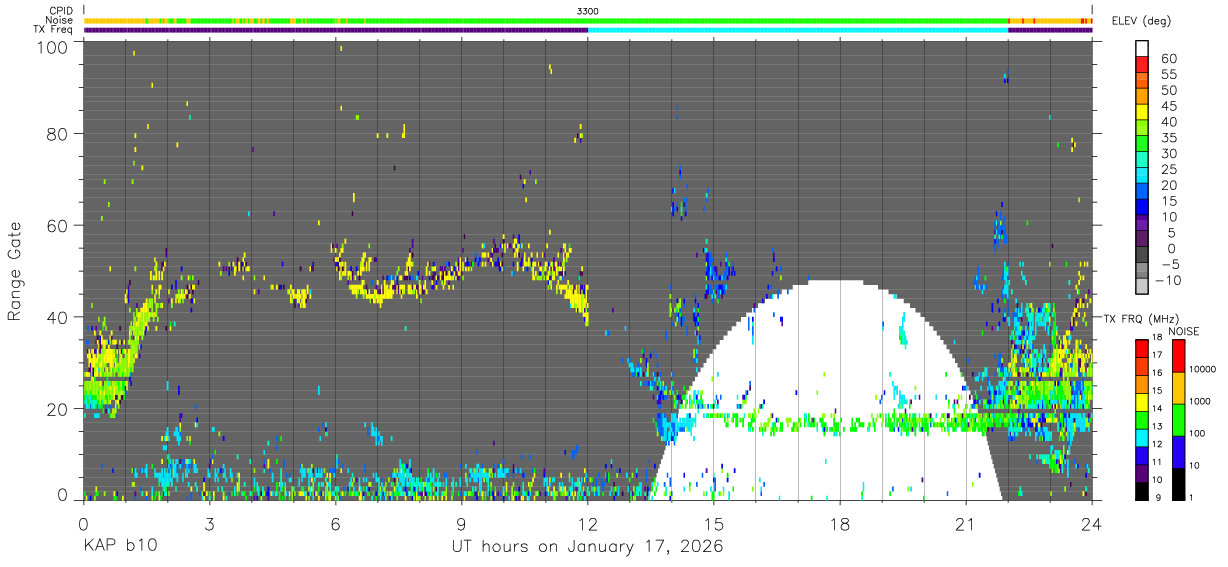Image resolution: width=1228 pixels, height=567 pixels.
Task: Click the TX Freq row label at top left
Action: [53, 30]
